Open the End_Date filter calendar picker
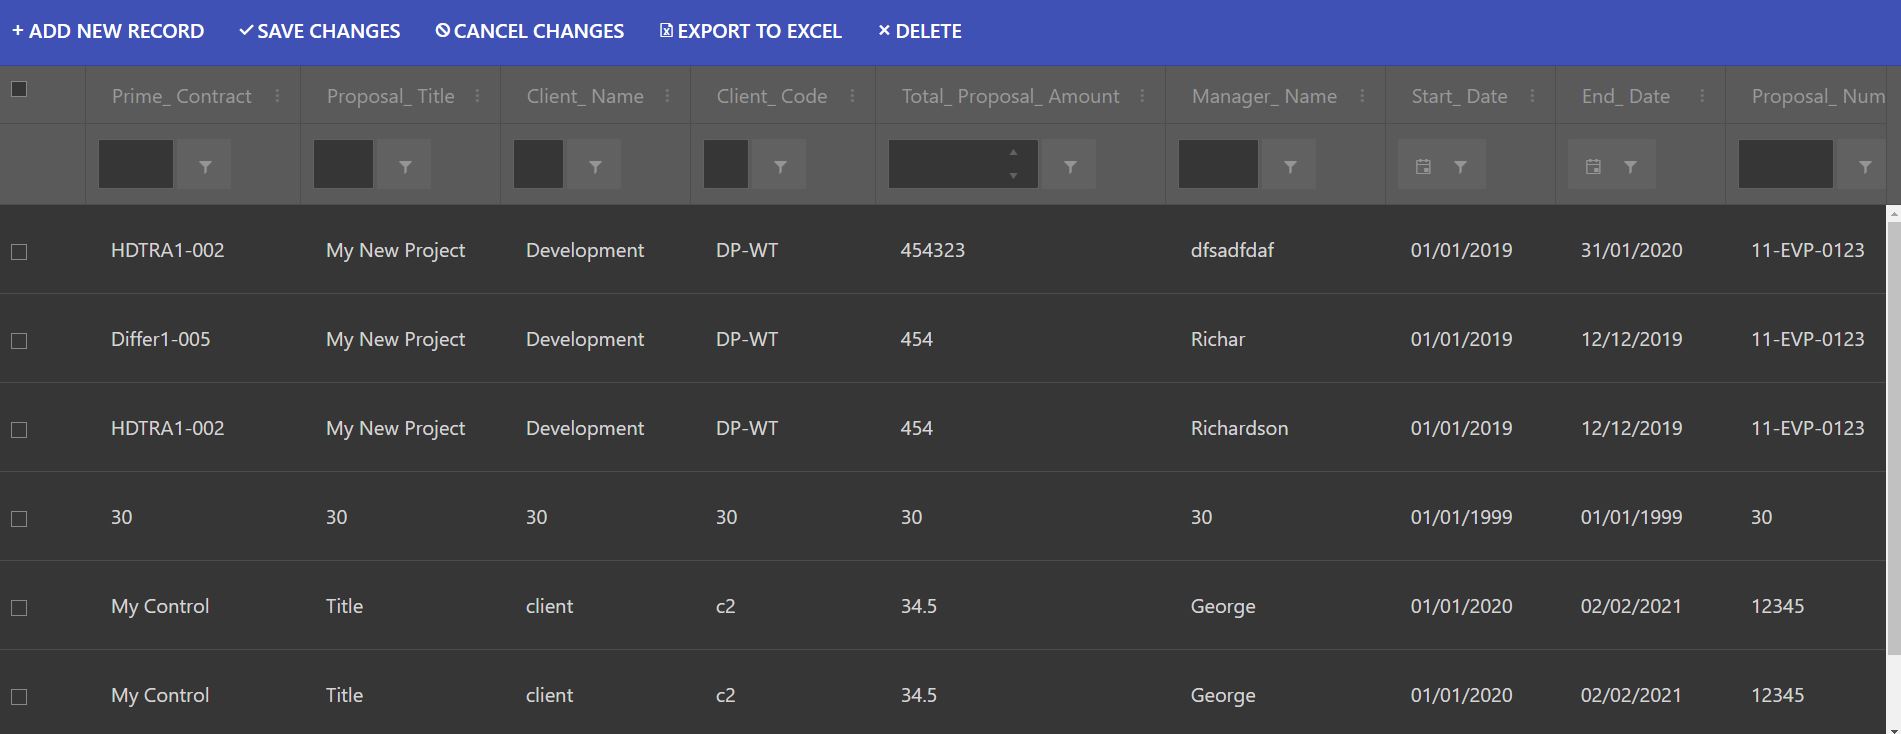The height and width of the screenshot is (734, 1901). tap(1594, 167)
